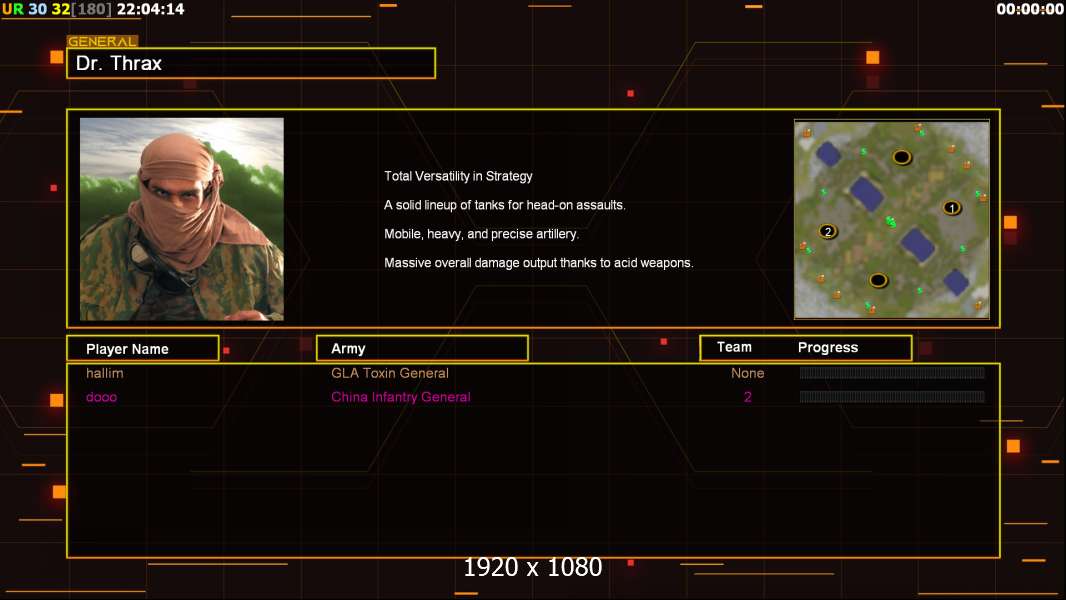The height and width of the screenshot is (600, 1066).
Task: Click the acid weapons damage description line
Action: pos(538,263)
